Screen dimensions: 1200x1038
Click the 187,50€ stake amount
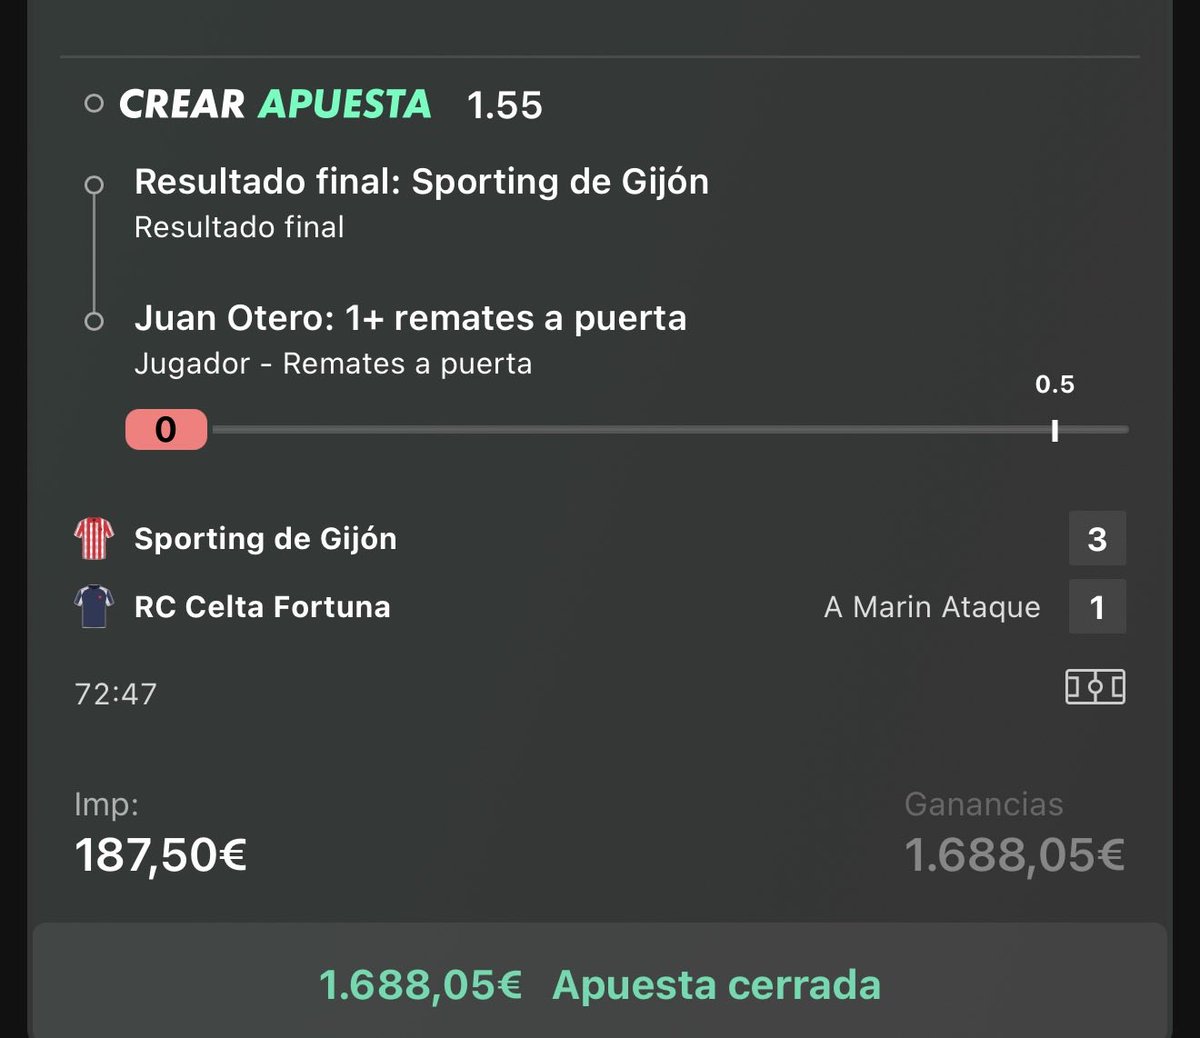pyautogui.click(x=161, y=855)
